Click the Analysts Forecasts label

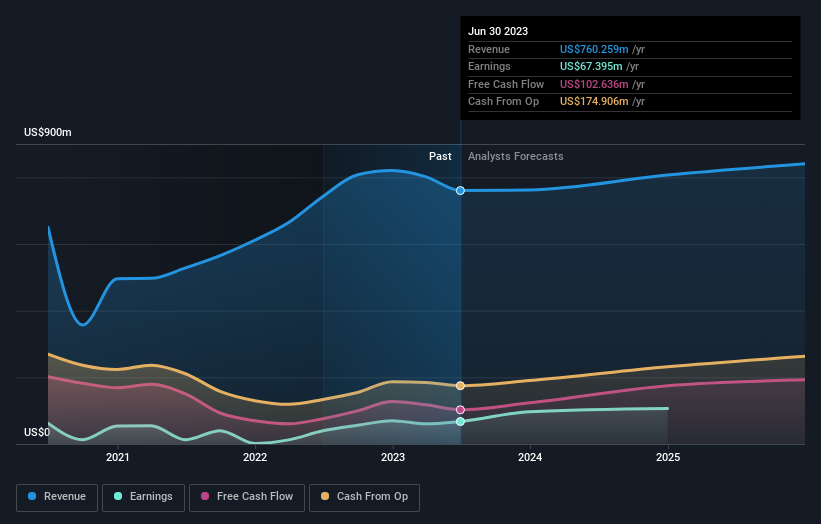coord(516,157)
